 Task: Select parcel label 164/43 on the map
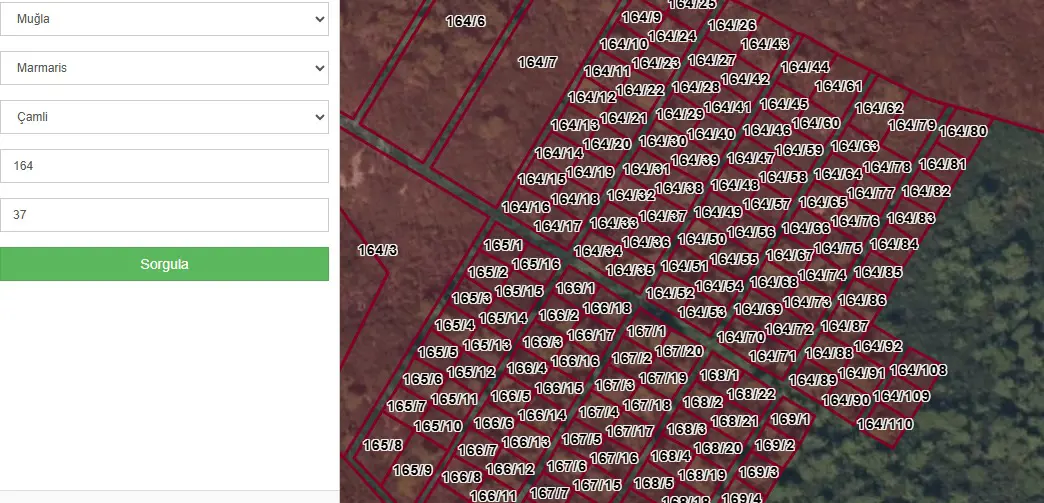[765, 44]
